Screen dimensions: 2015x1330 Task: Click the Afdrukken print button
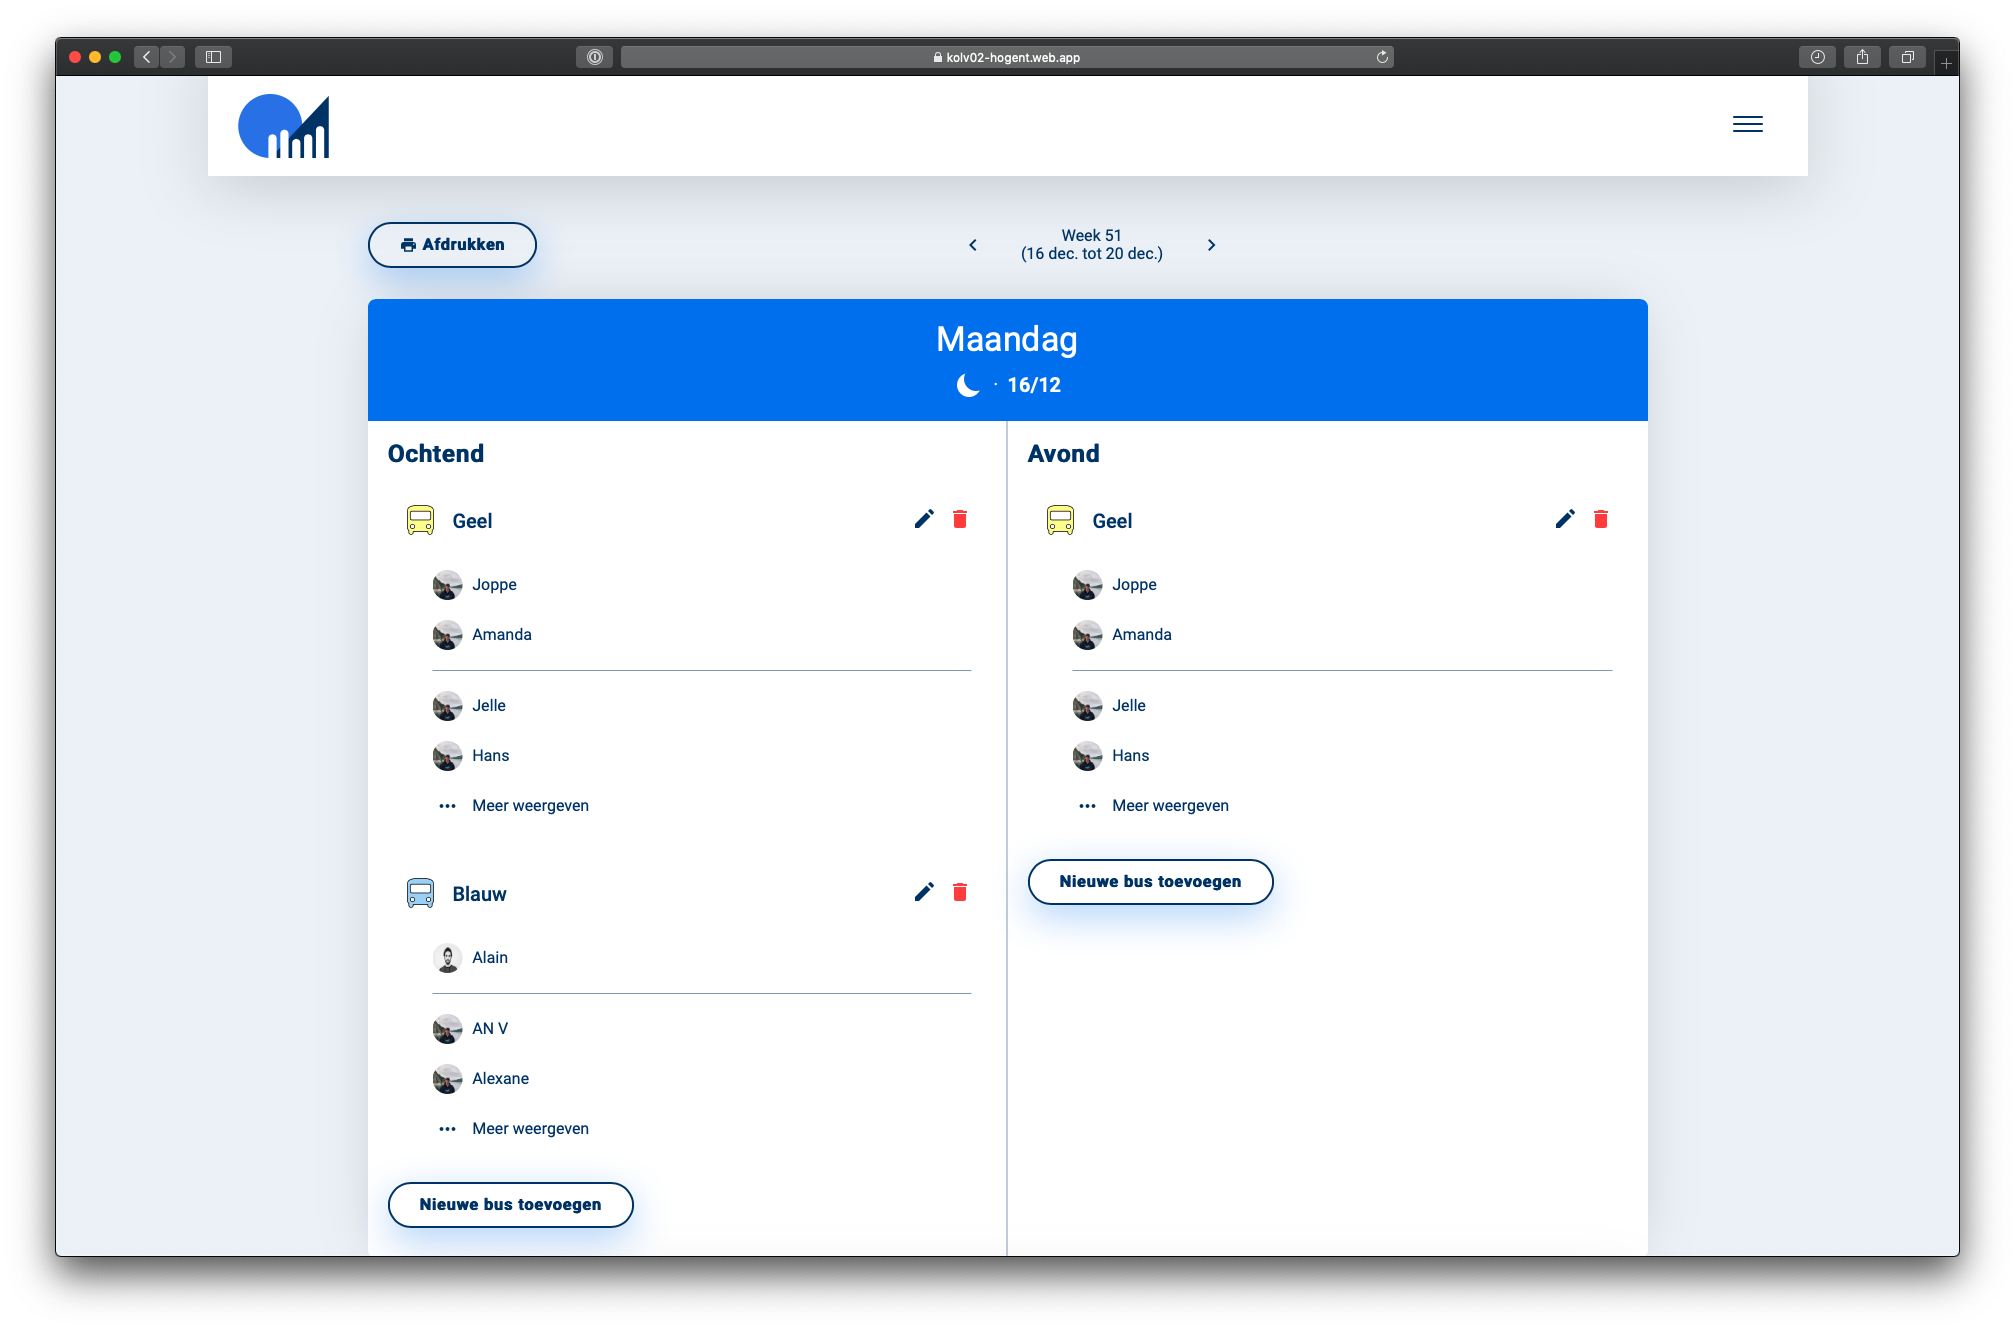(452, 245)
